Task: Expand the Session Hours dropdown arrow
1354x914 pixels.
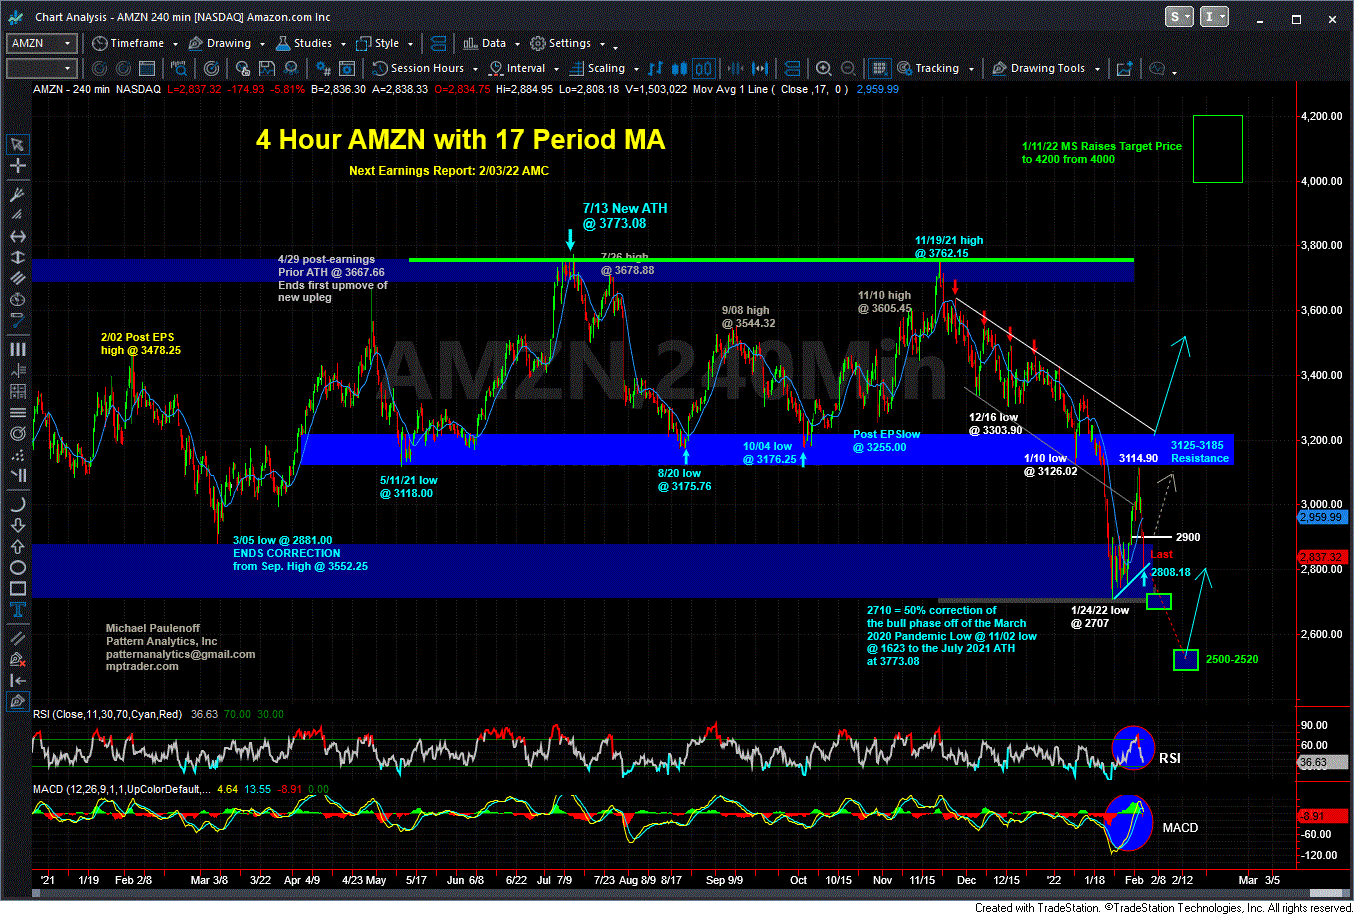Action: pyautogui.click(x=475, y=69)
